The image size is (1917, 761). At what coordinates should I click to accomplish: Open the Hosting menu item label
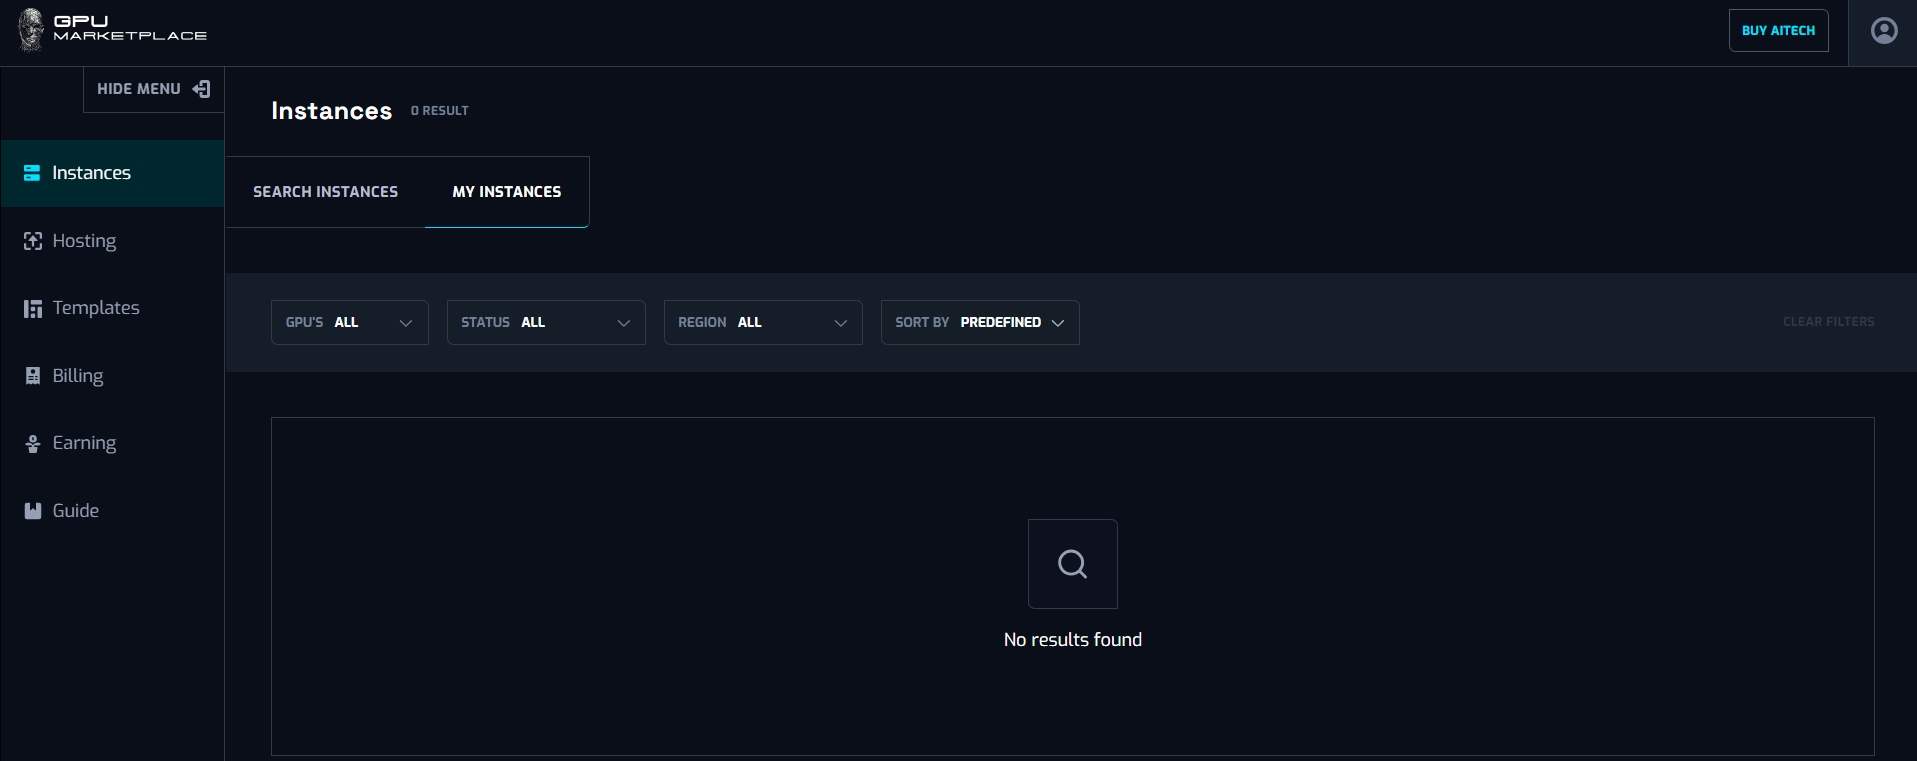click(x=84, y=241)
